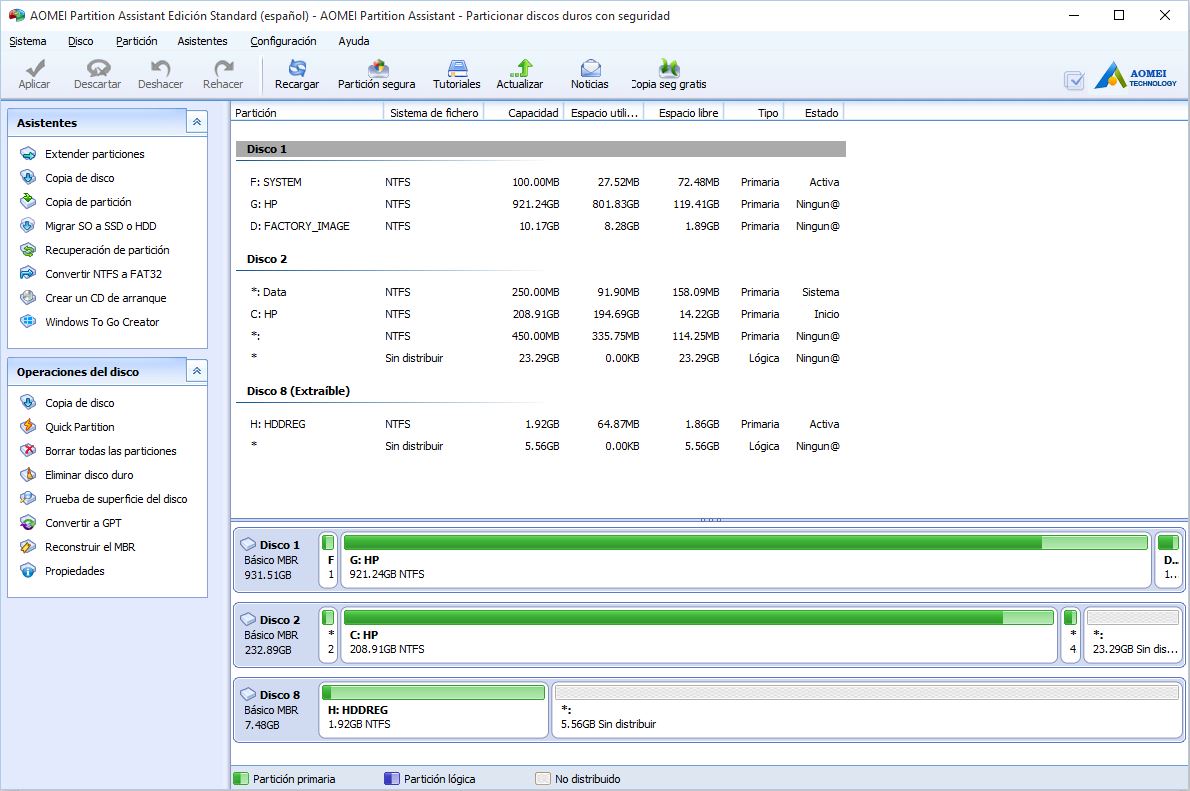Open Crear un CD de arranque
The image size is (1190, 791).
105,298
